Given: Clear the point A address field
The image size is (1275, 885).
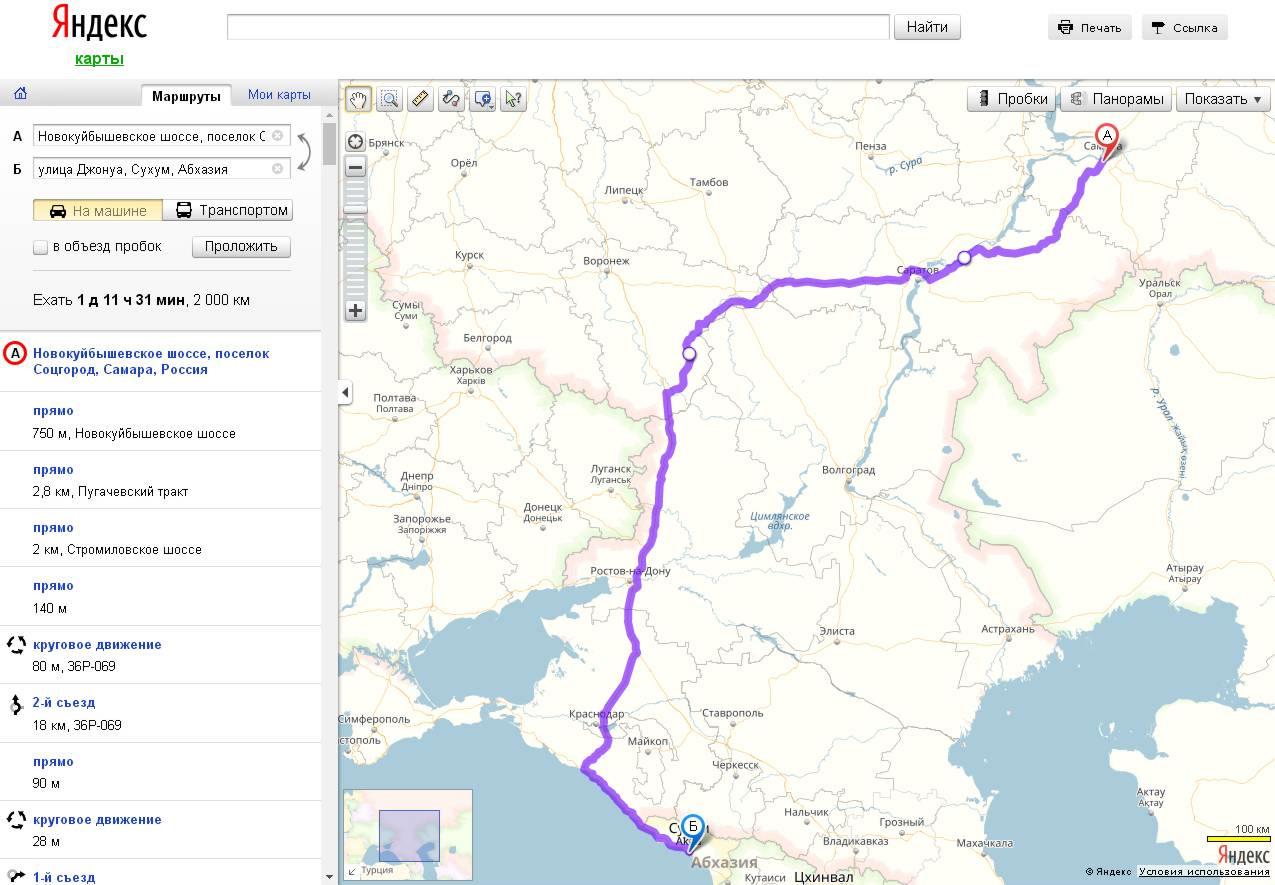Looking at the screenshot, I should pos(278,136).
